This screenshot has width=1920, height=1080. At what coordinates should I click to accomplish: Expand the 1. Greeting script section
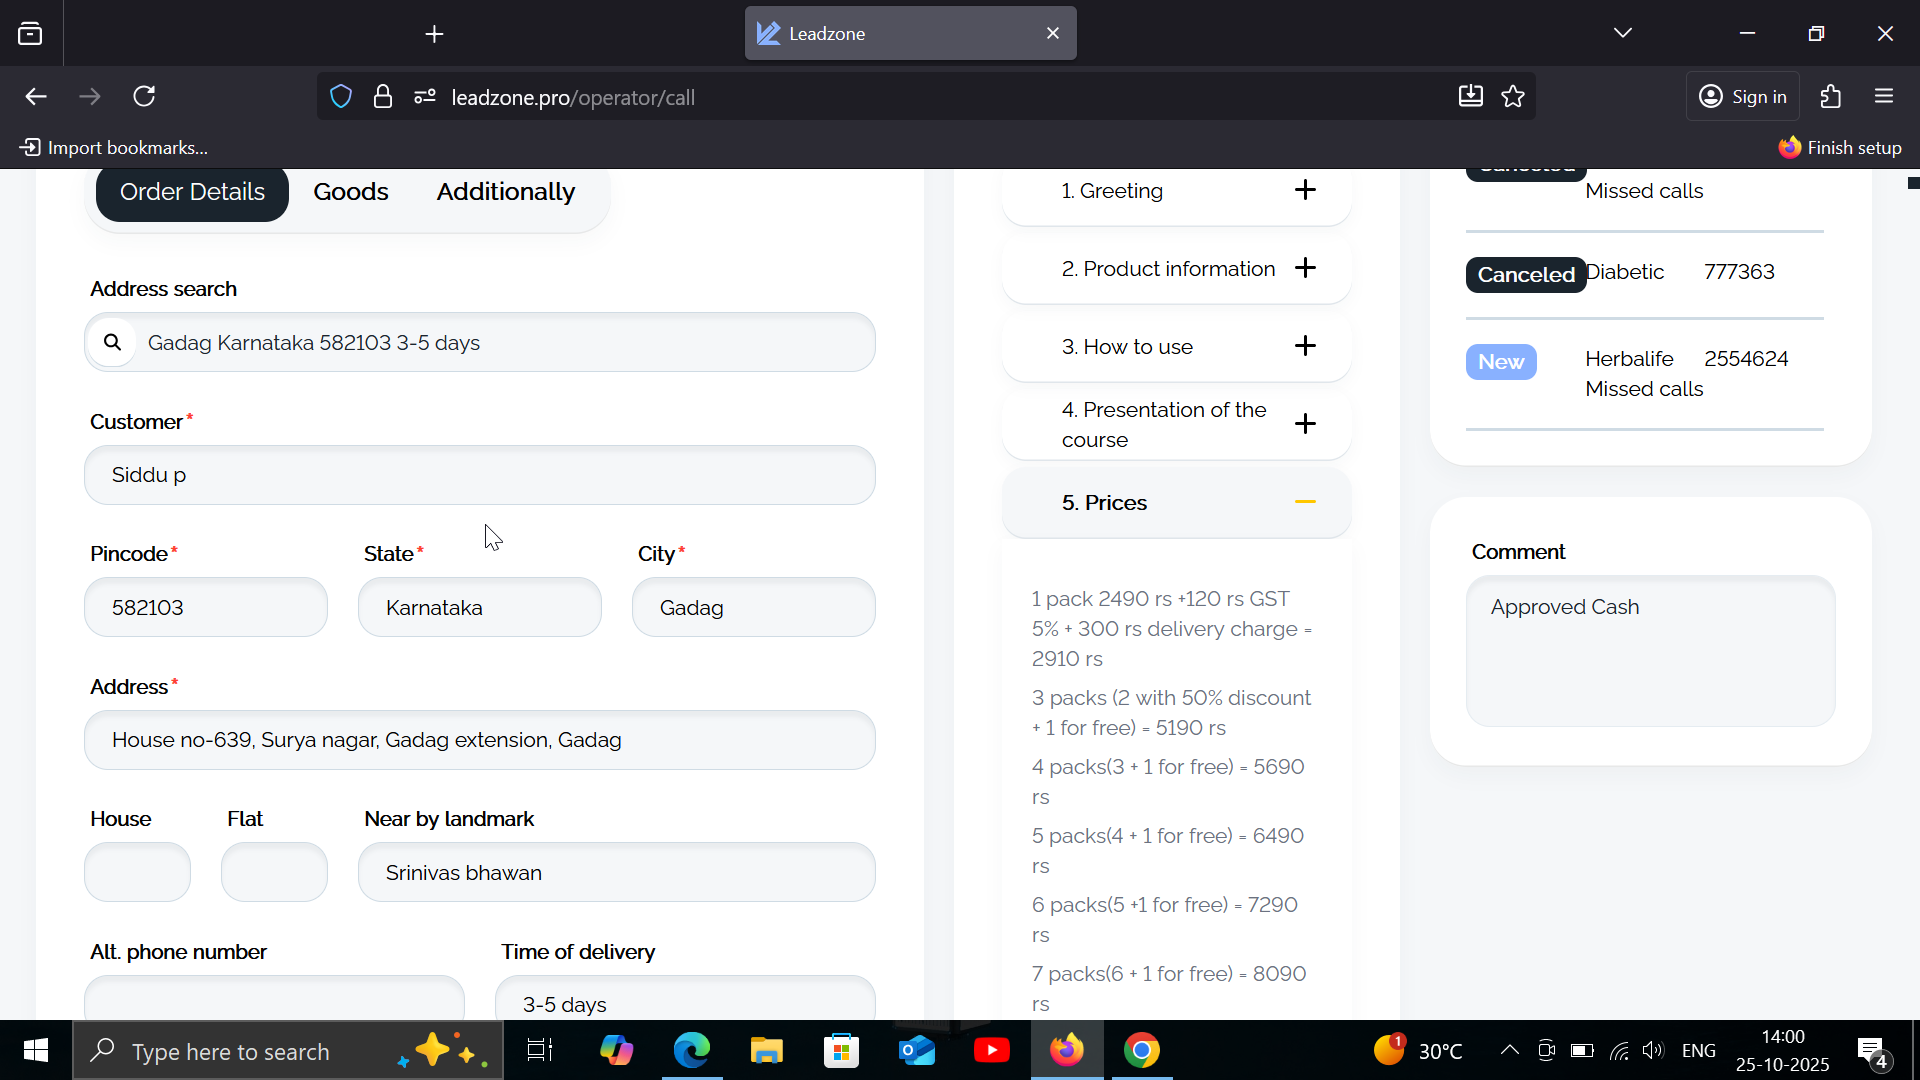[x=1304, y=190]
